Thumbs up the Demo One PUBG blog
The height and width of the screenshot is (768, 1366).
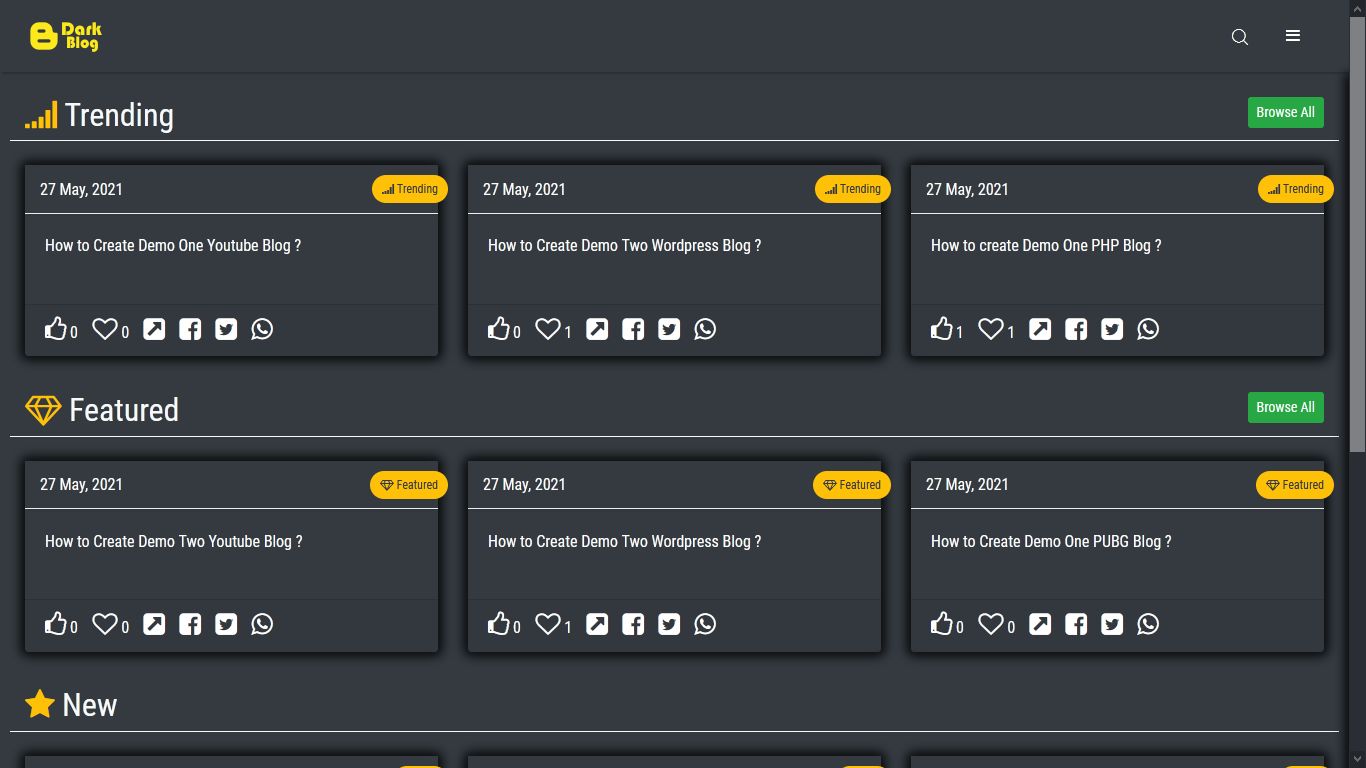click(x=942, y=622)
